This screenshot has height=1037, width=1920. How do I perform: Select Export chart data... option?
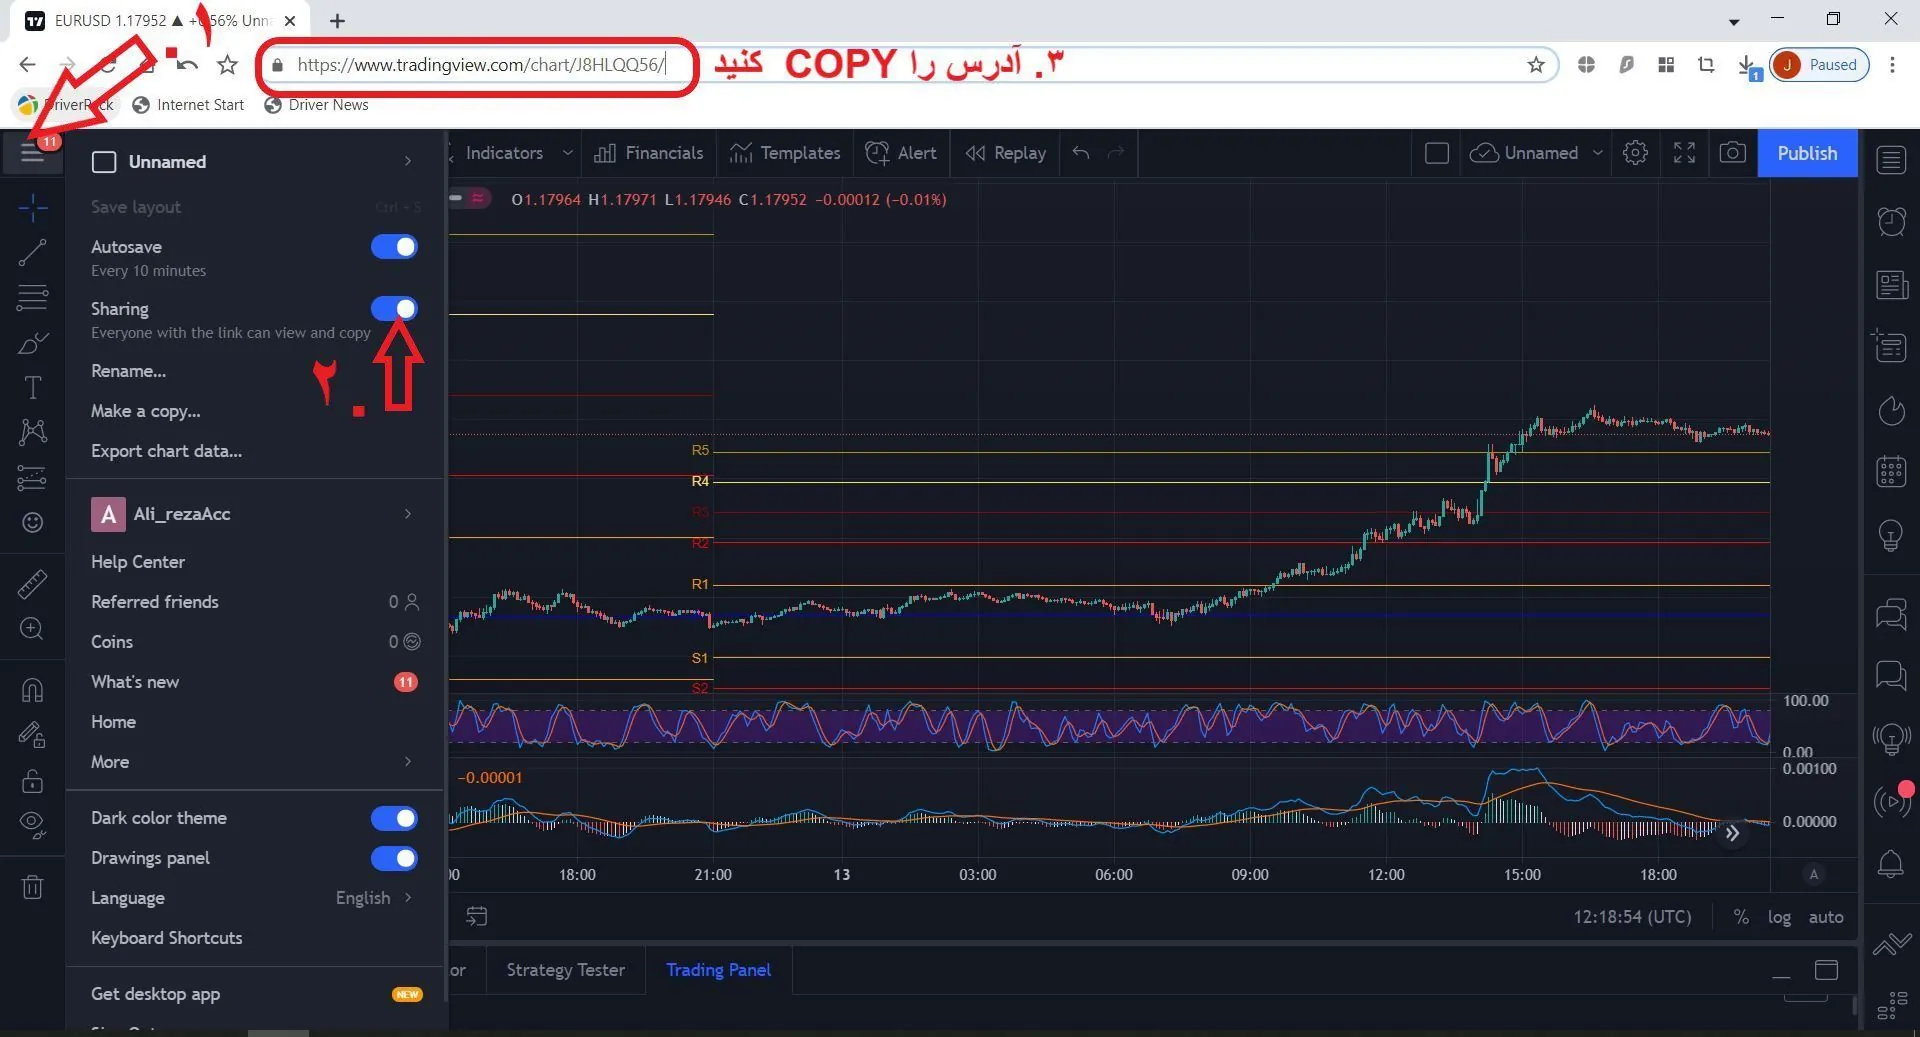coord(167,451)
